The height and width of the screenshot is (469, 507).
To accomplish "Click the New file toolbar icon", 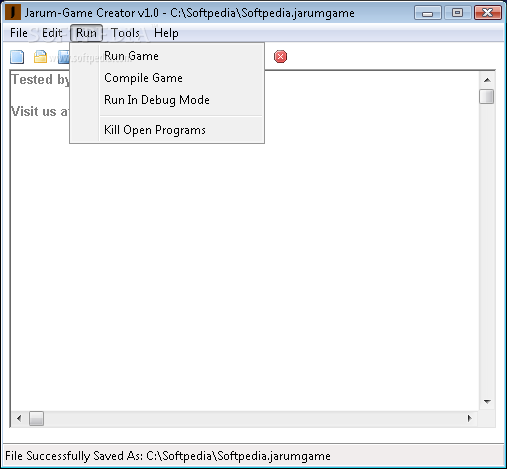I will 17,57.
